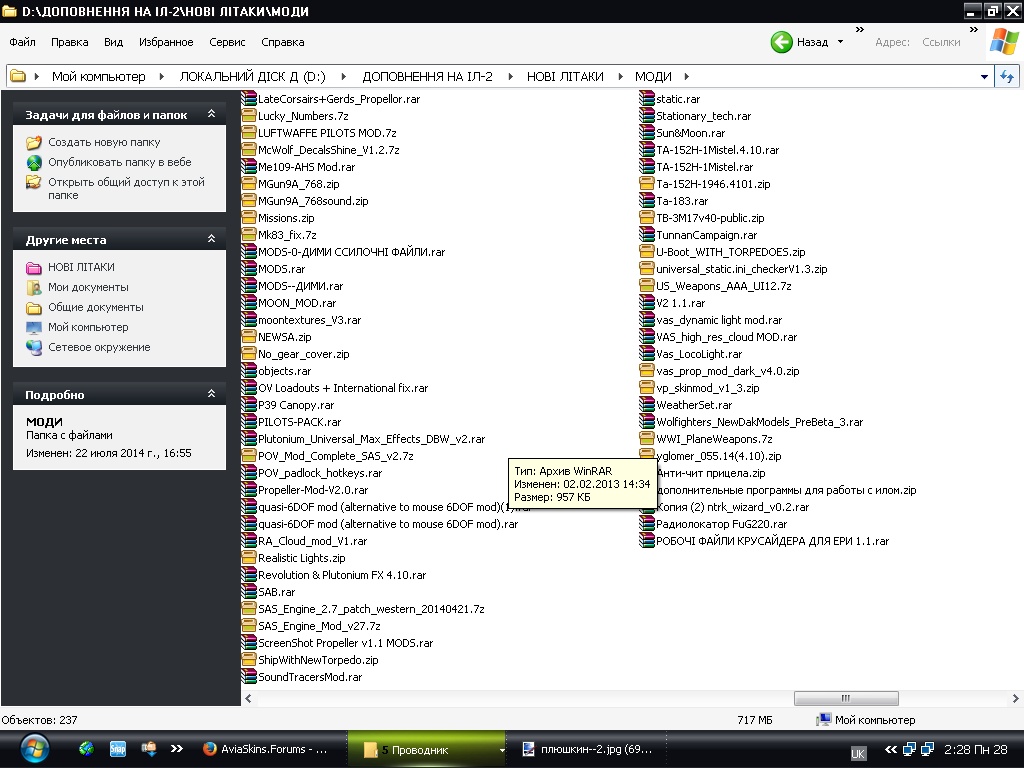The image size is (1024, 768).
Task: Click Опубликовать папку в вебе link
Action: click(120, 162)
